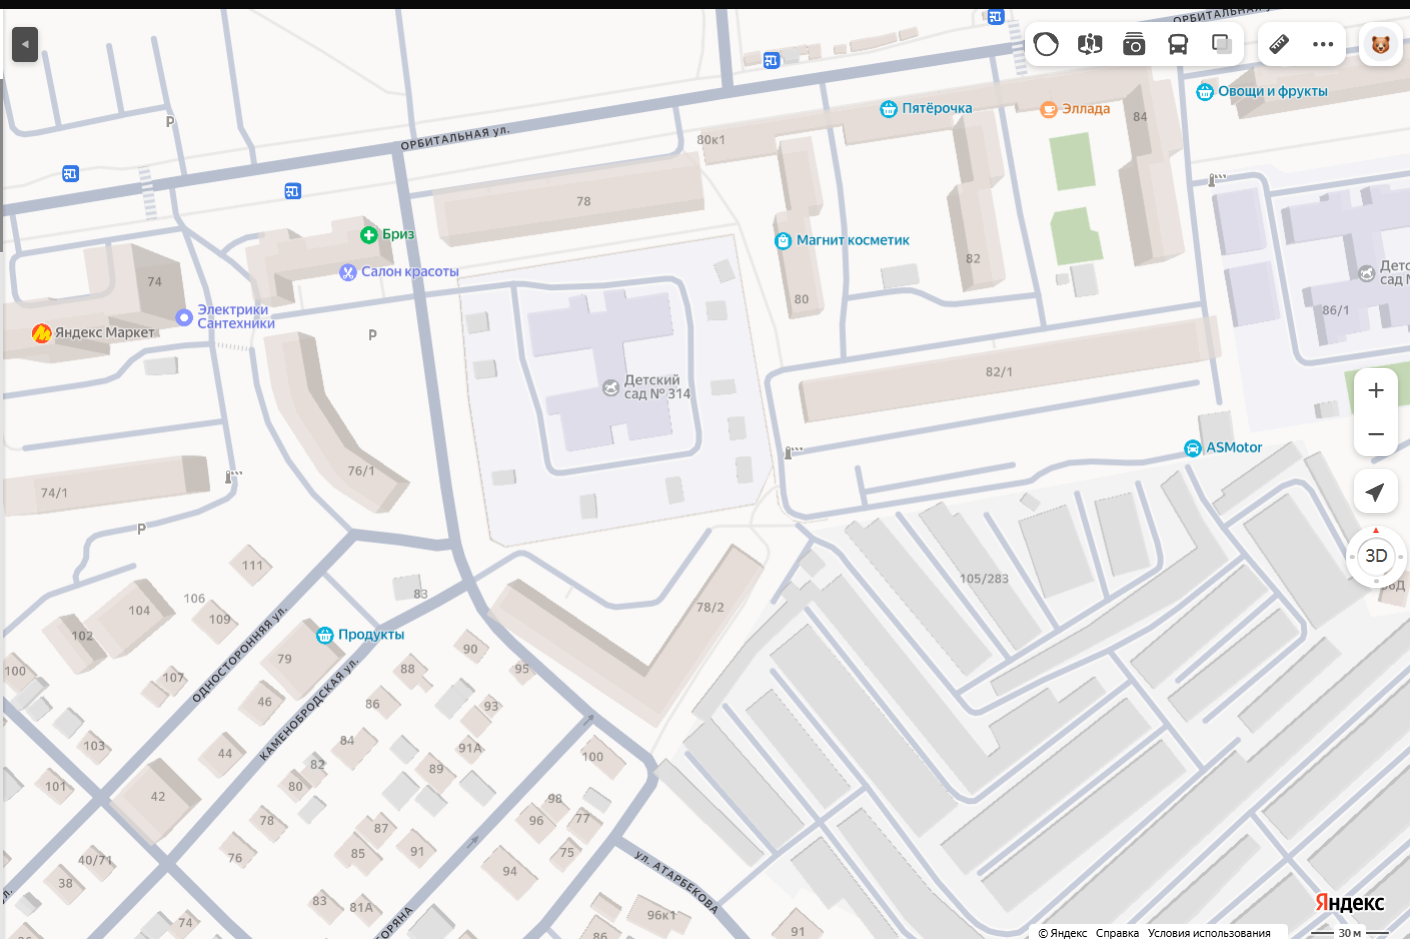Screen dimensions: 1410x939
Task: Click the my location arrow
Action: coord(1376,492)
